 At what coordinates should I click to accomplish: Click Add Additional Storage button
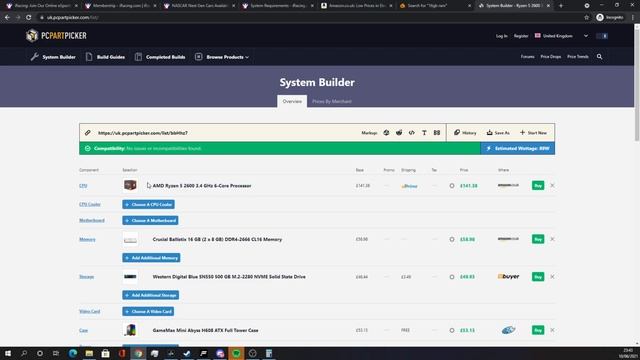(x=151, y=295)
